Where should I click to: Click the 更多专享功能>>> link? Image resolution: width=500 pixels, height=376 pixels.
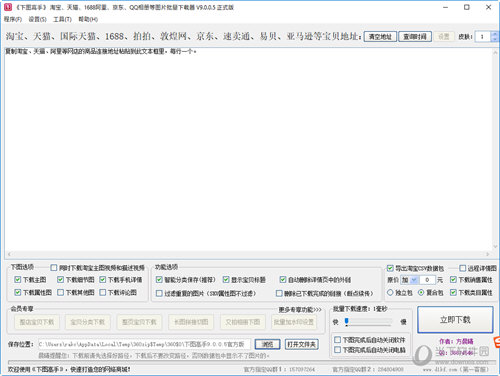[x=300, y=310]
